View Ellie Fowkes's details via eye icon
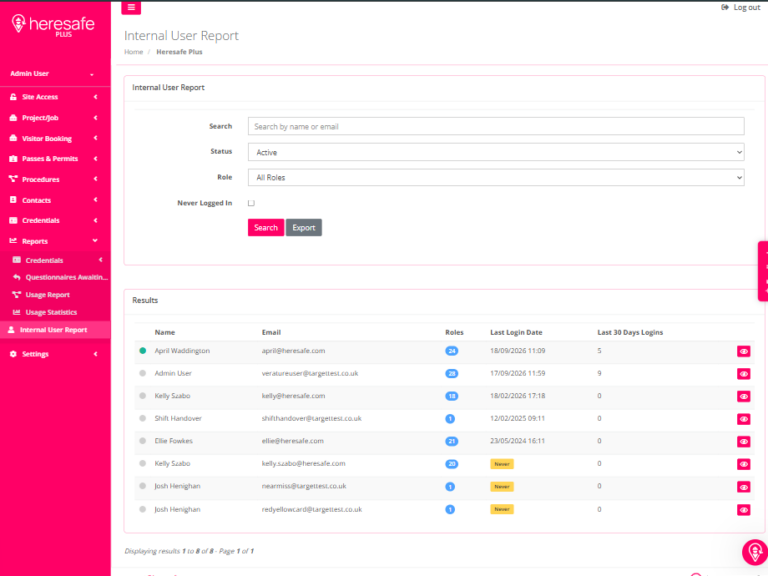 [744, 441]
